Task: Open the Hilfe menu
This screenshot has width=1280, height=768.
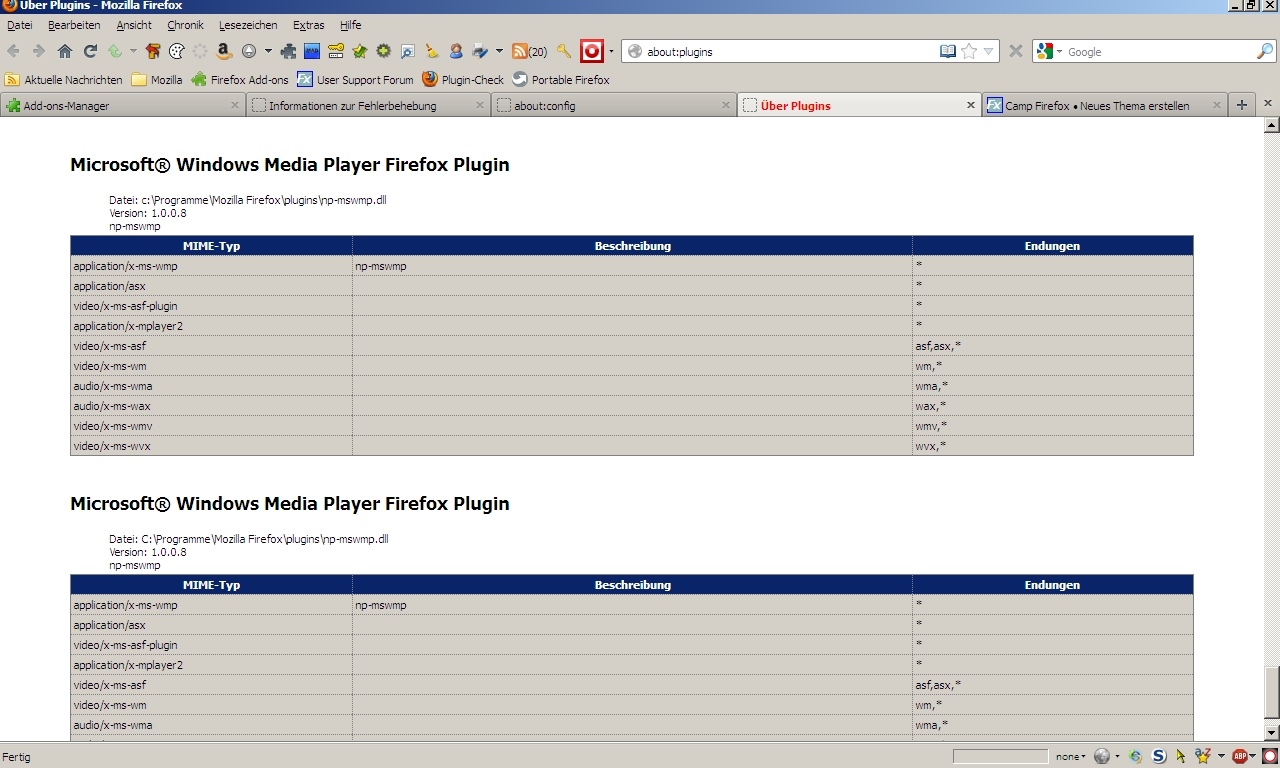Action: [350, 25]
